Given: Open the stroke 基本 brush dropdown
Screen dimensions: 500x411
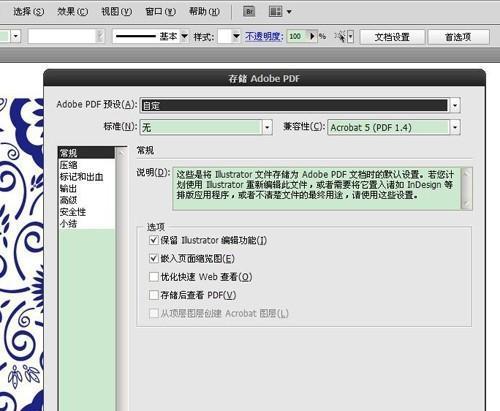Looking at the screenshot, I should click(184, 36).
